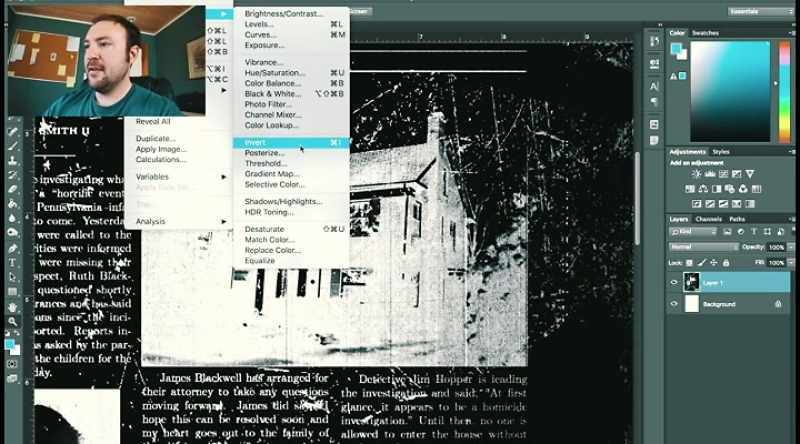Hide Layer 1 with its eye icon

(674, 282)
